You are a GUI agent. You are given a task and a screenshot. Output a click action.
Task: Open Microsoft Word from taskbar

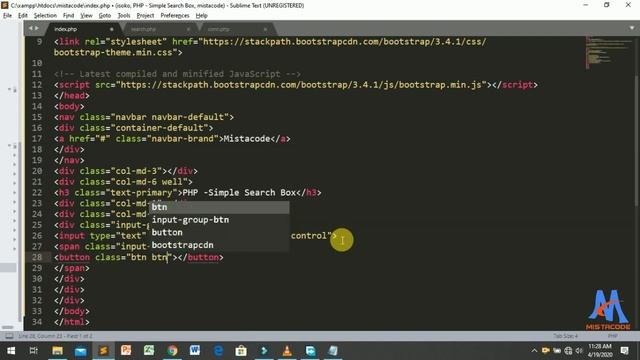[x=195, y=351]
